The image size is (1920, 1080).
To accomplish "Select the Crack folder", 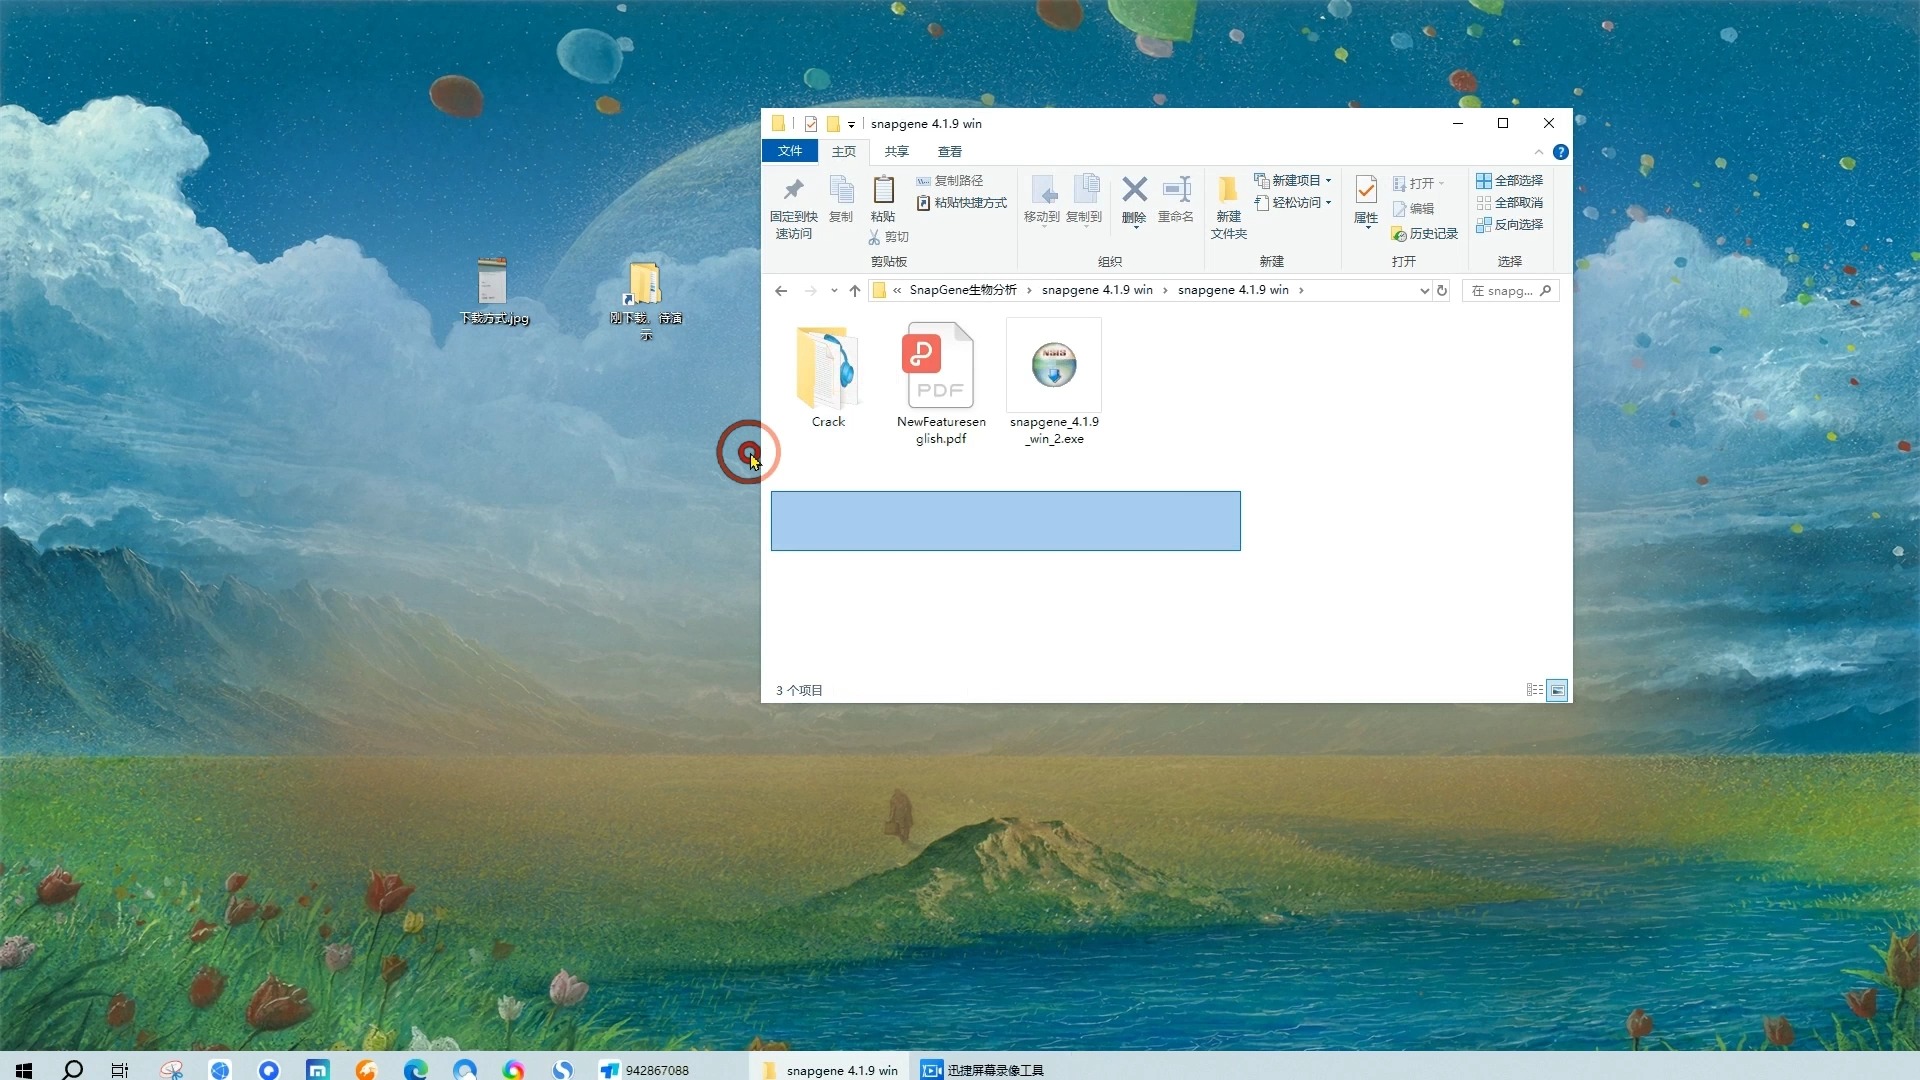I will pyautogui.click(x=828, y=377).
